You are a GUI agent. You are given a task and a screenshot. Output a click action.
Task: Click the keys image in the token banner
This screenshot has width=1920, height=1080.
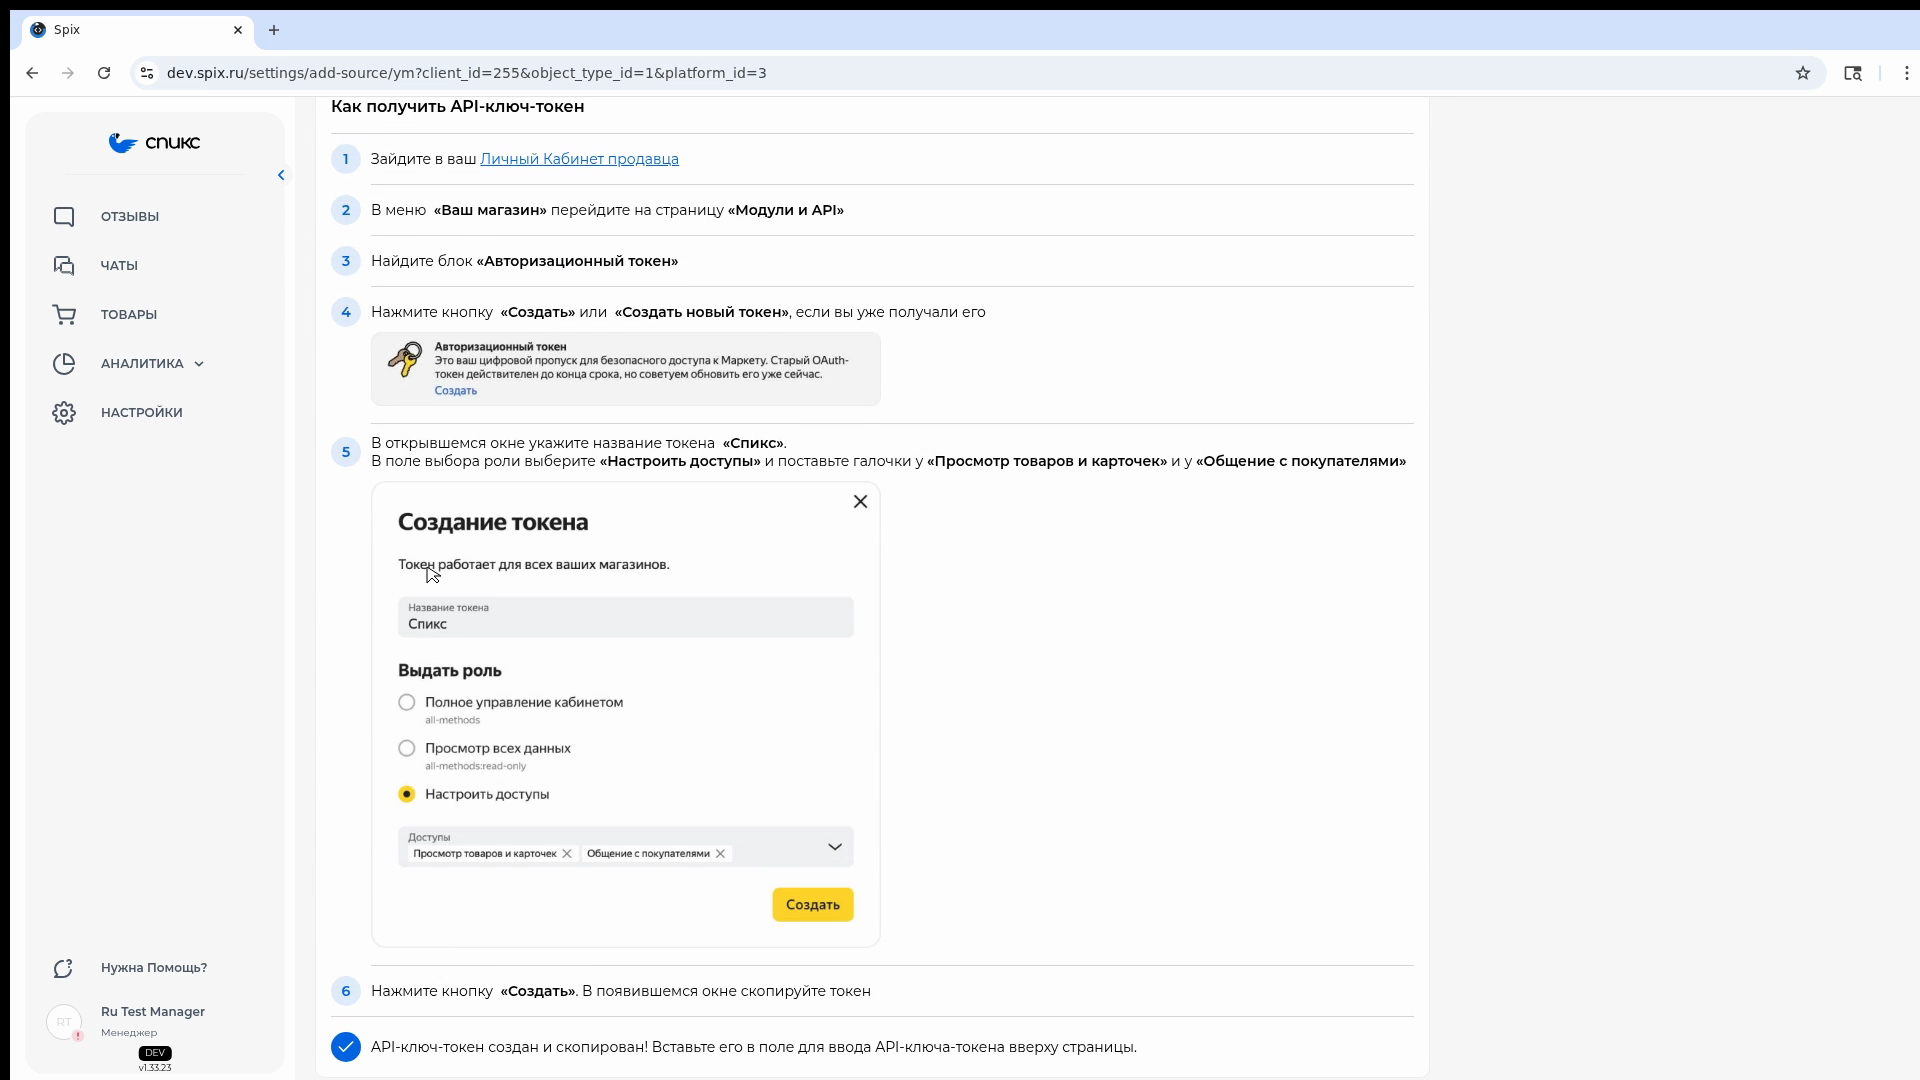pyautogui.click(x=405, y=360)
